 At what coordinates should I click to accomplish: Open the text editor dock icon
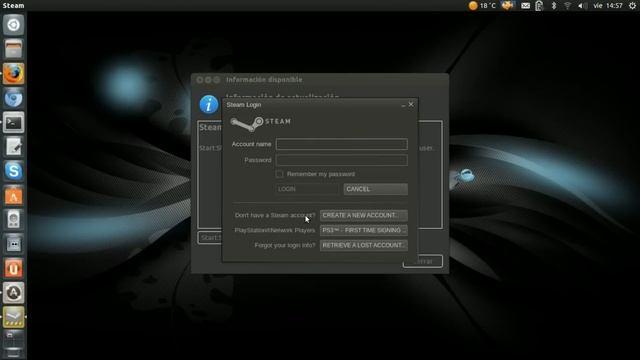(13, 147)
